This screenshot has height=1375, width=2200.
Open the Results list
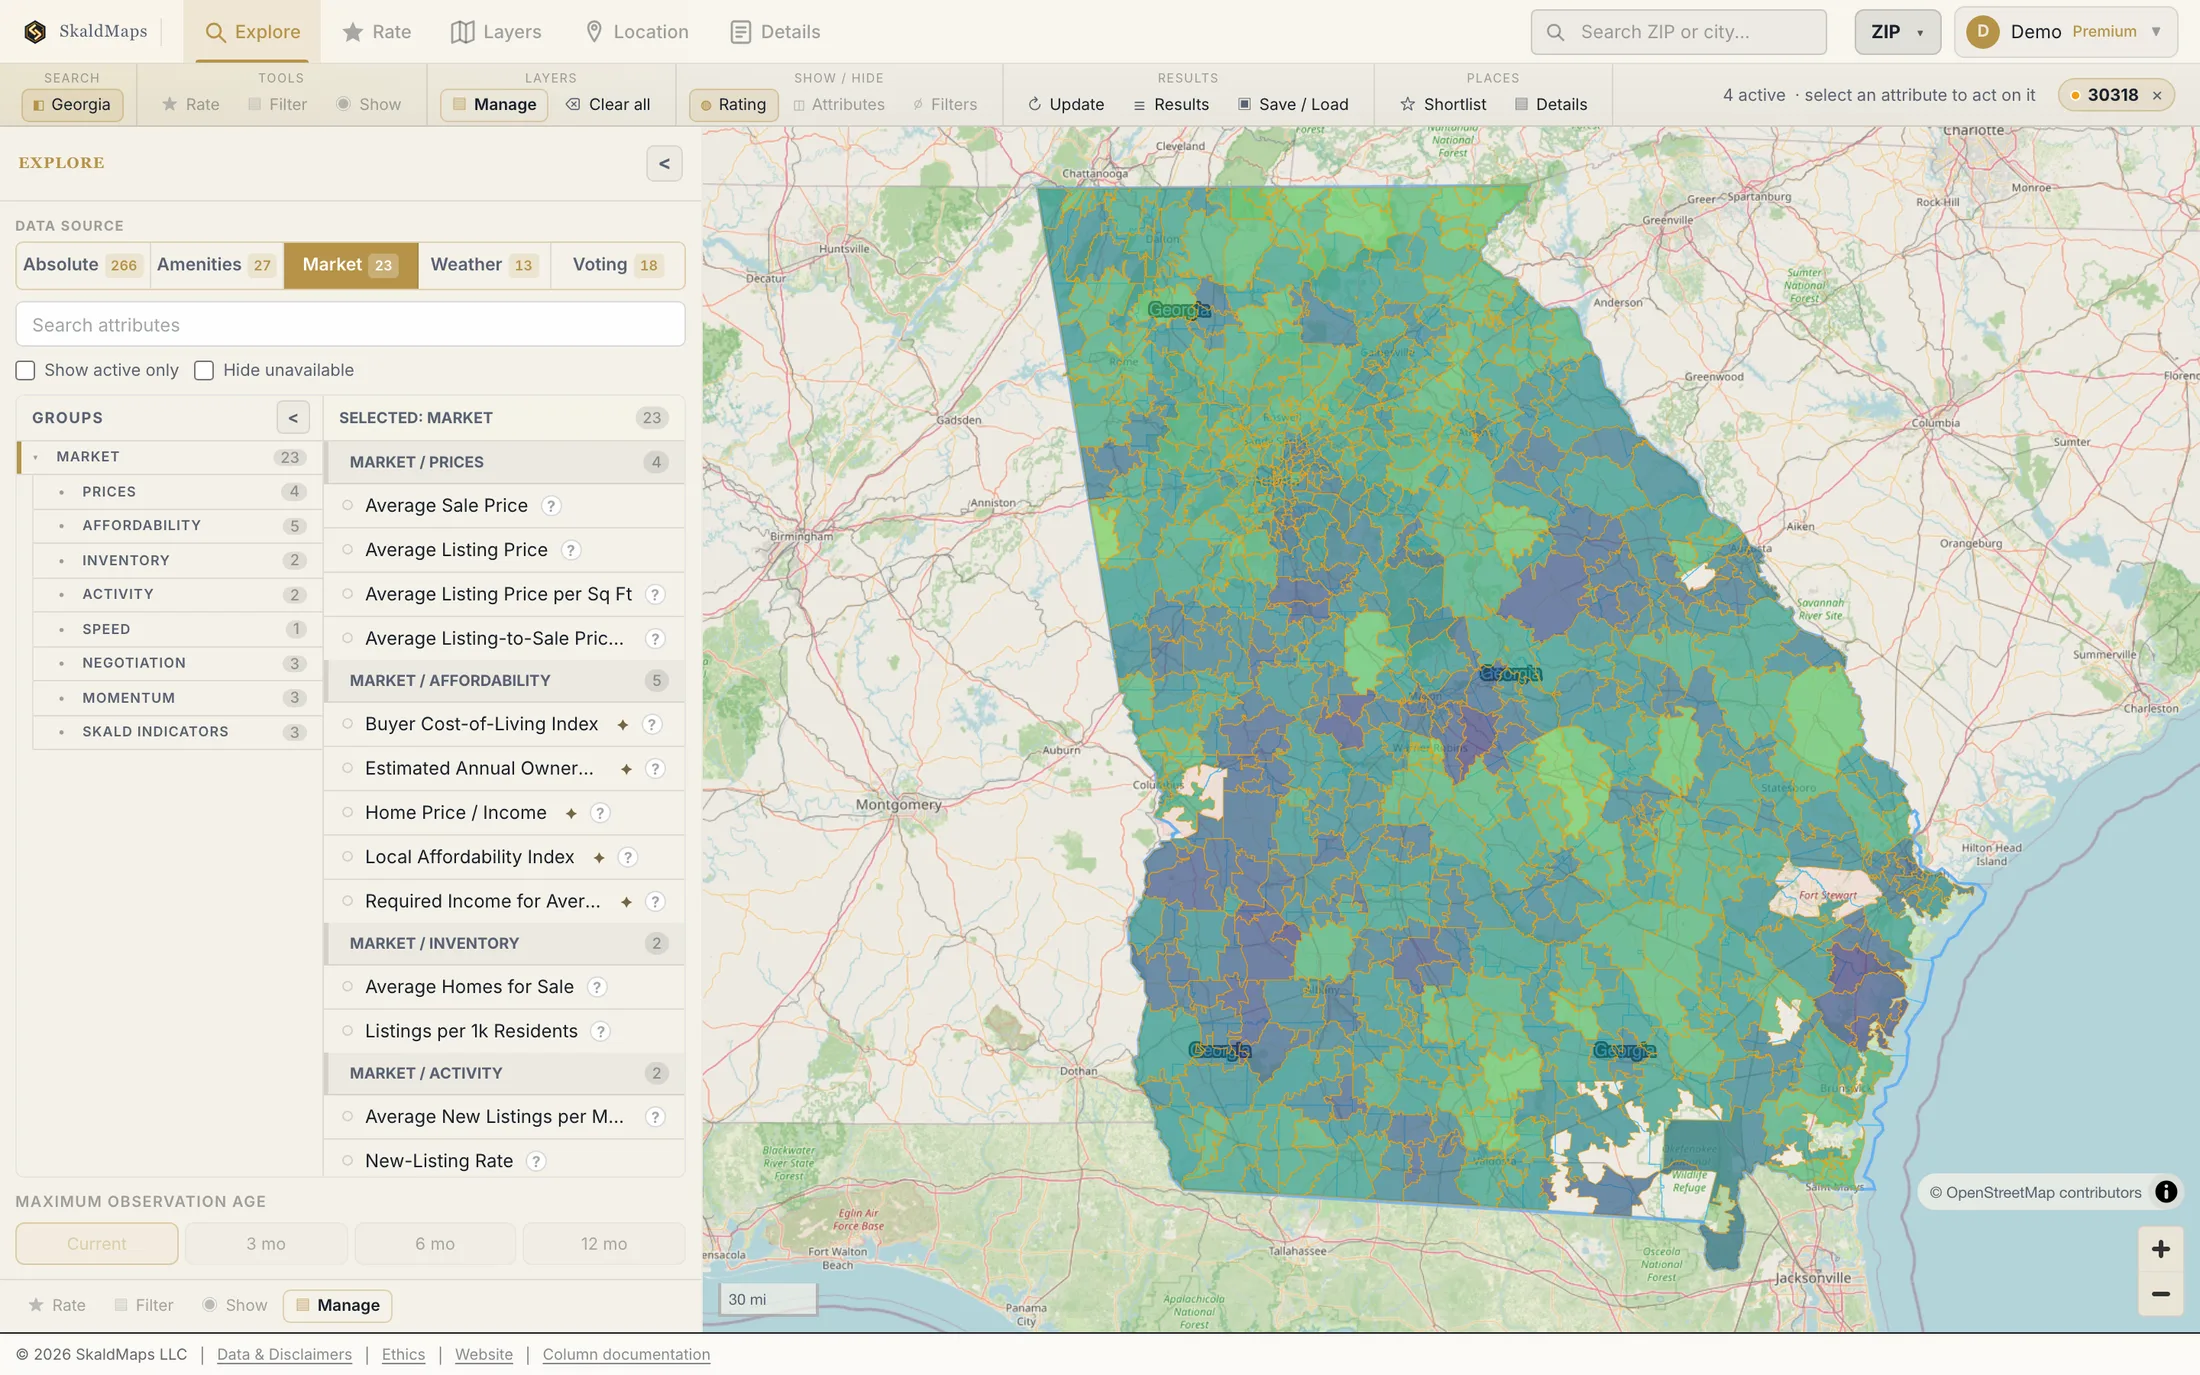pos(1171,104)
